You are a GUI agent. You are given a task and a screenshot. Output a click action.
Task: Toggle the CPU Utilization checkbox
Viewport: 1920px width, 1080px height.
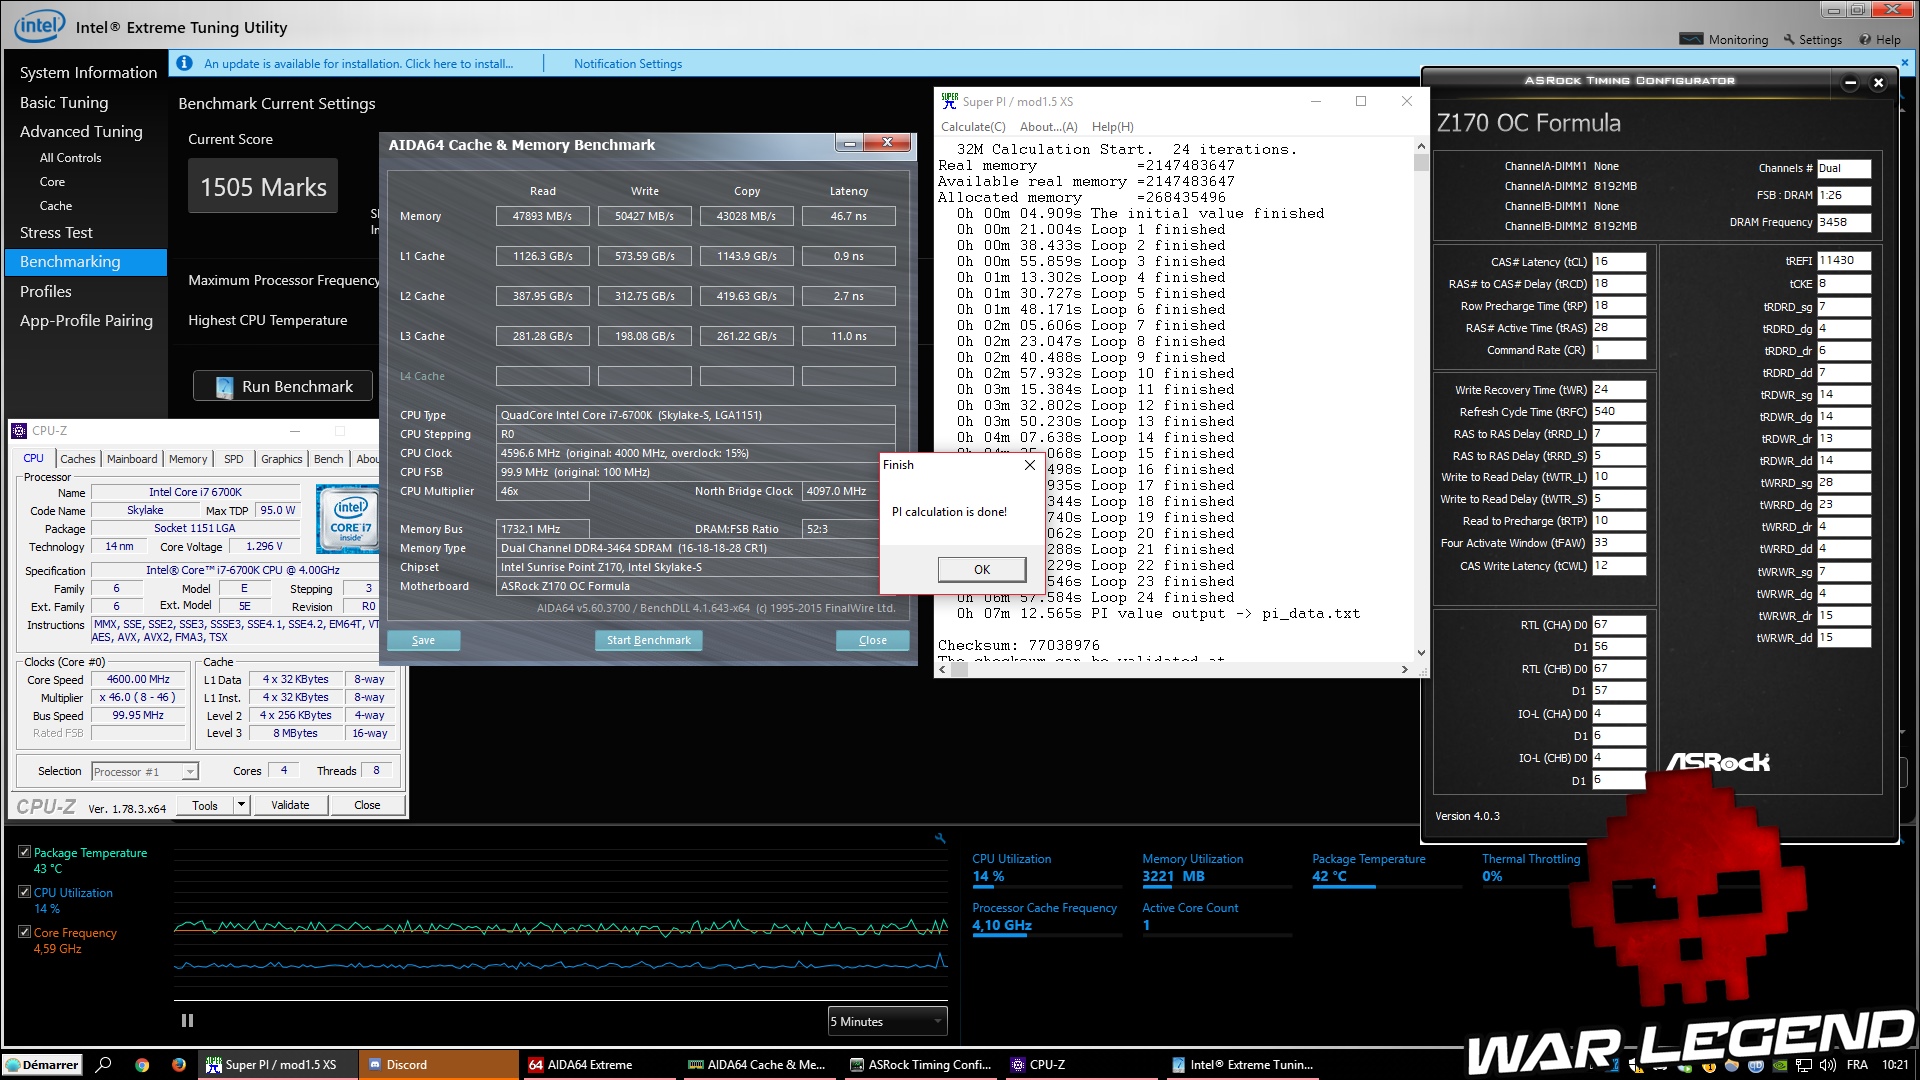click(24, 892)
